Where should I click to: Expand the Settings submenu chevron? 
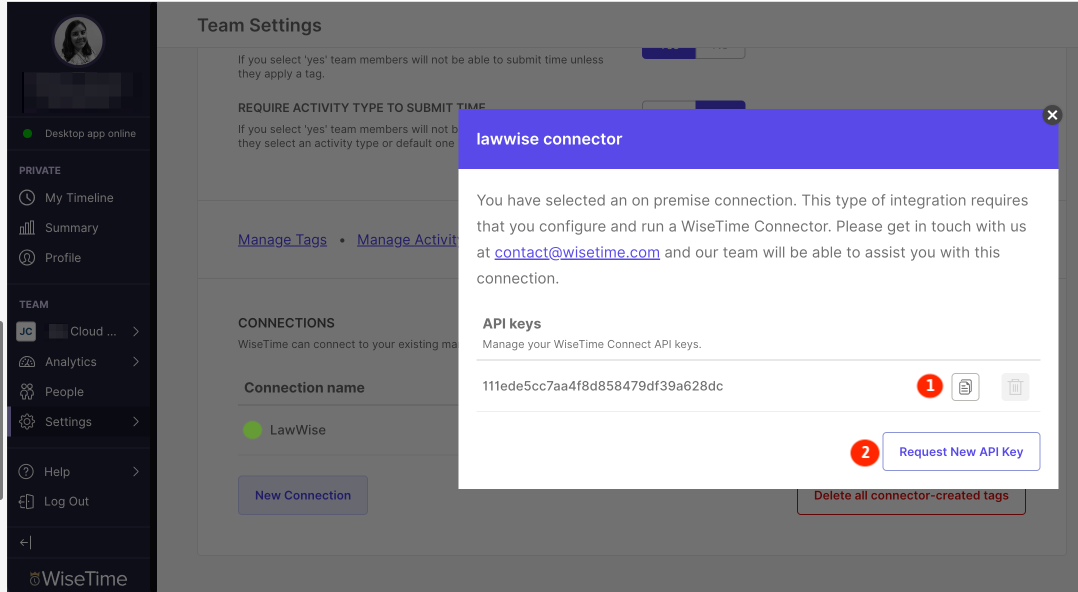coord(135,421)
